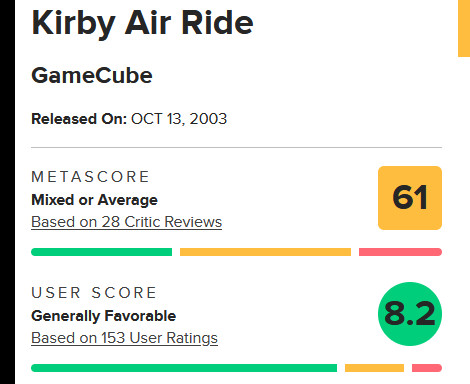Click the Generally Favorable rating text
470x384 pixels.
[103, 316]
